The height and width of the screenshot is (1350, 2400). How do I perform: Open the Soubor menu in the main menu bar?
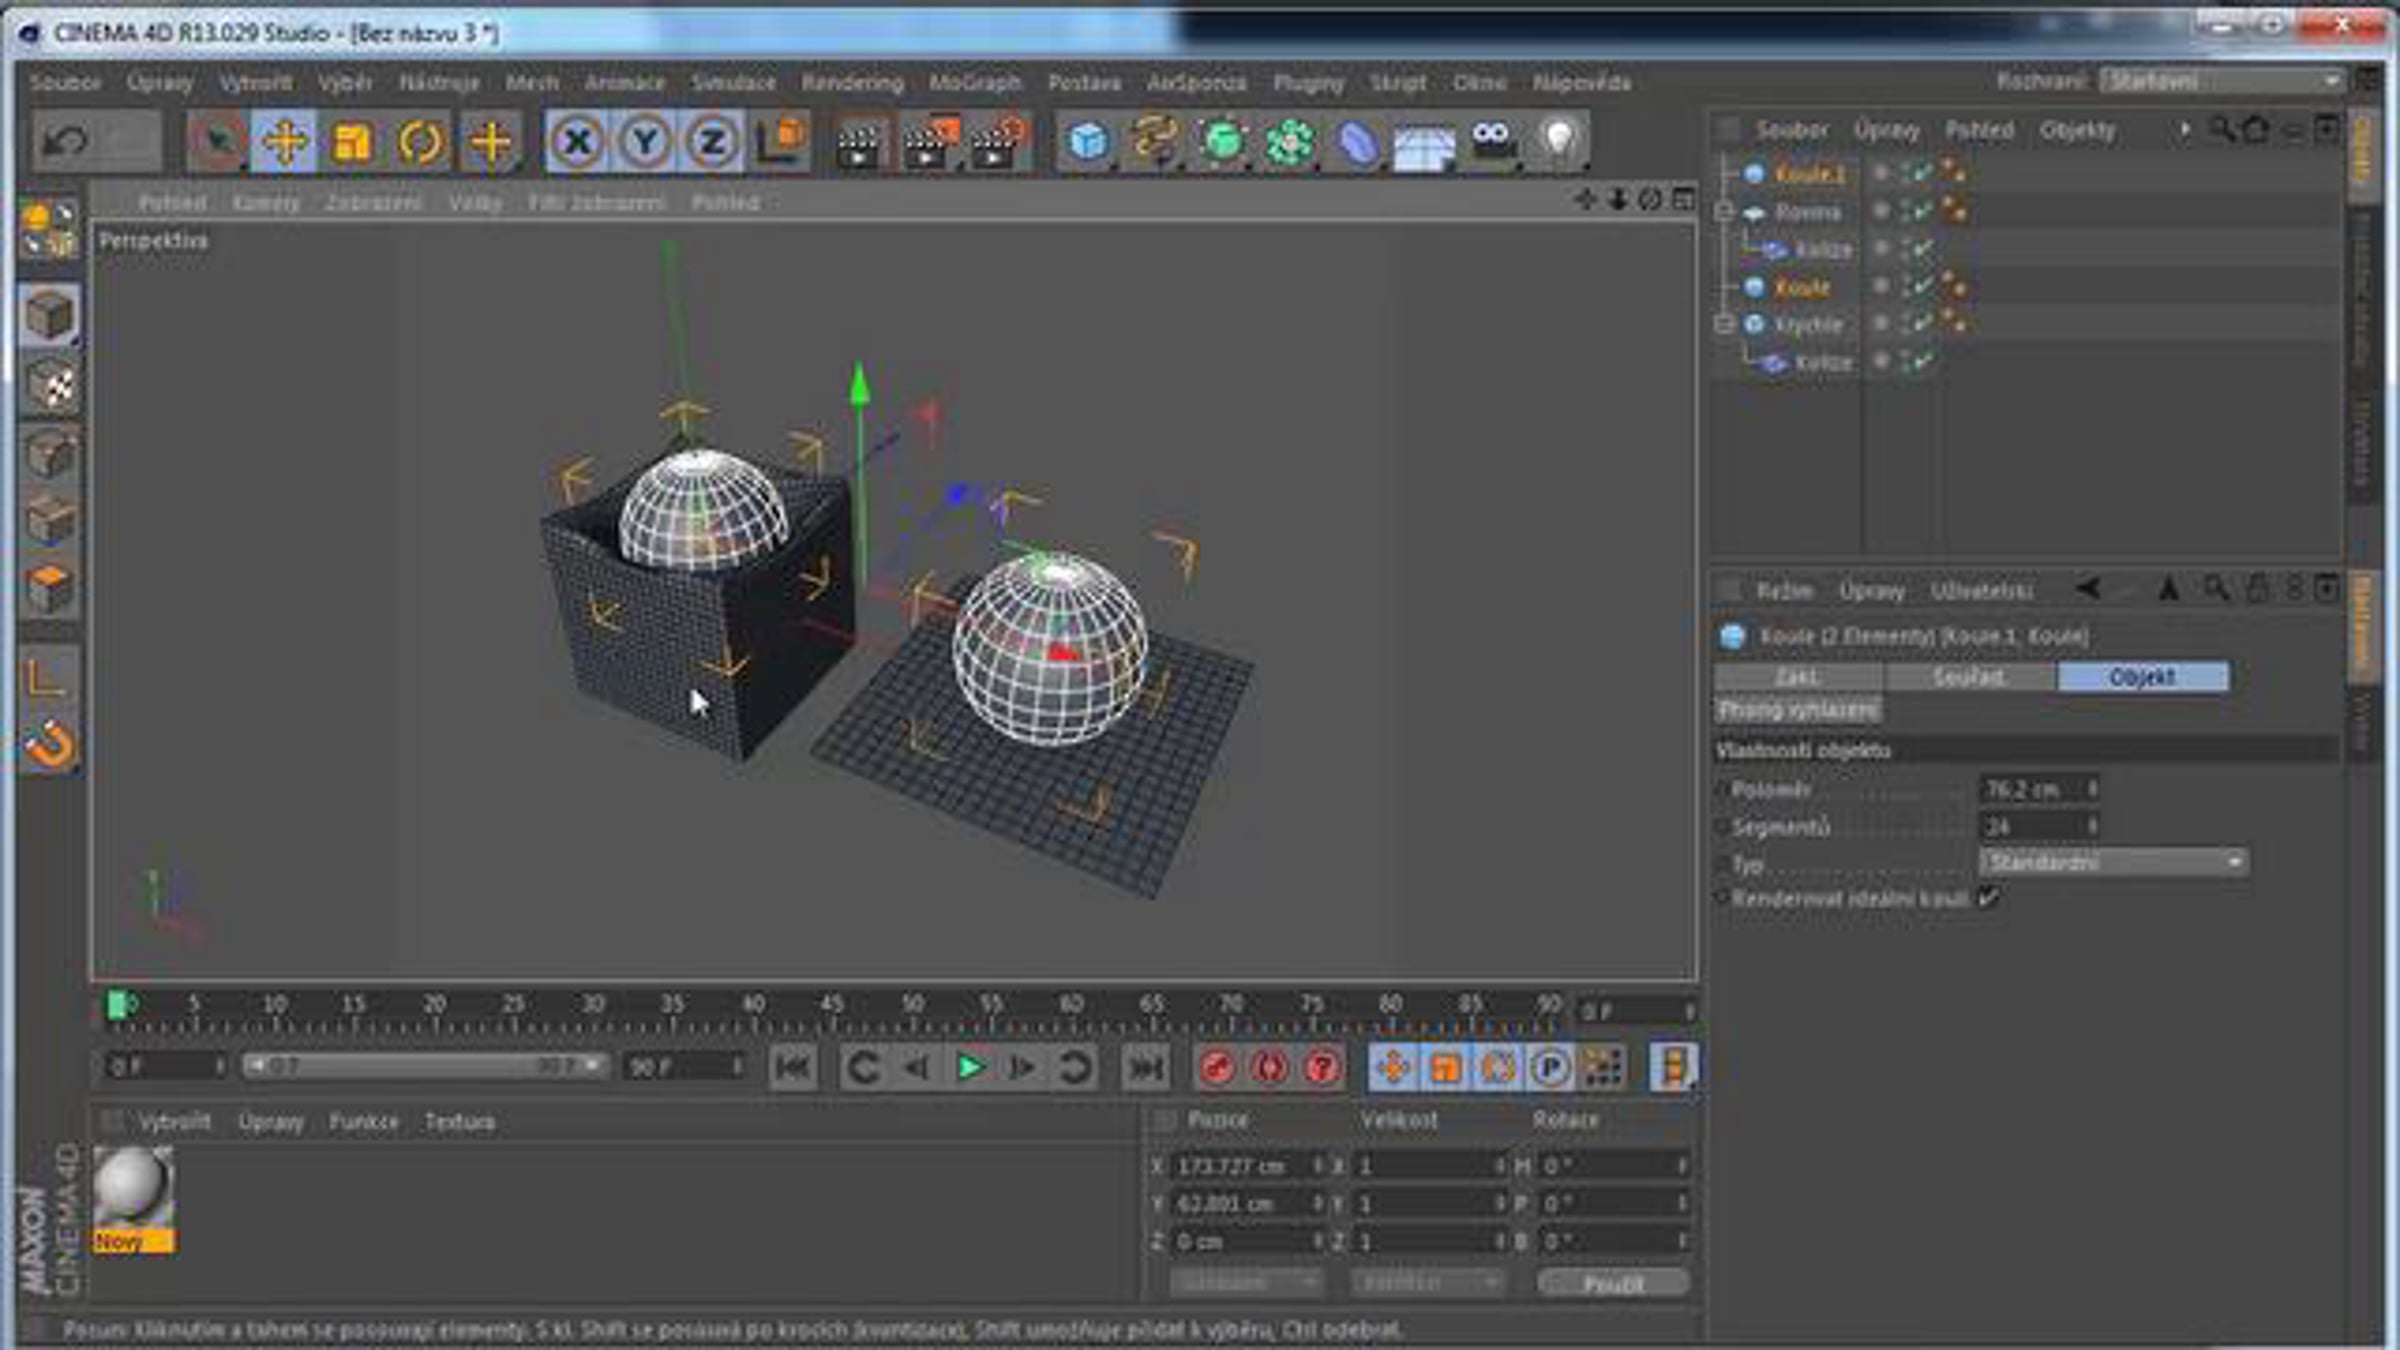pyautogui.click(x=66, y=82)
